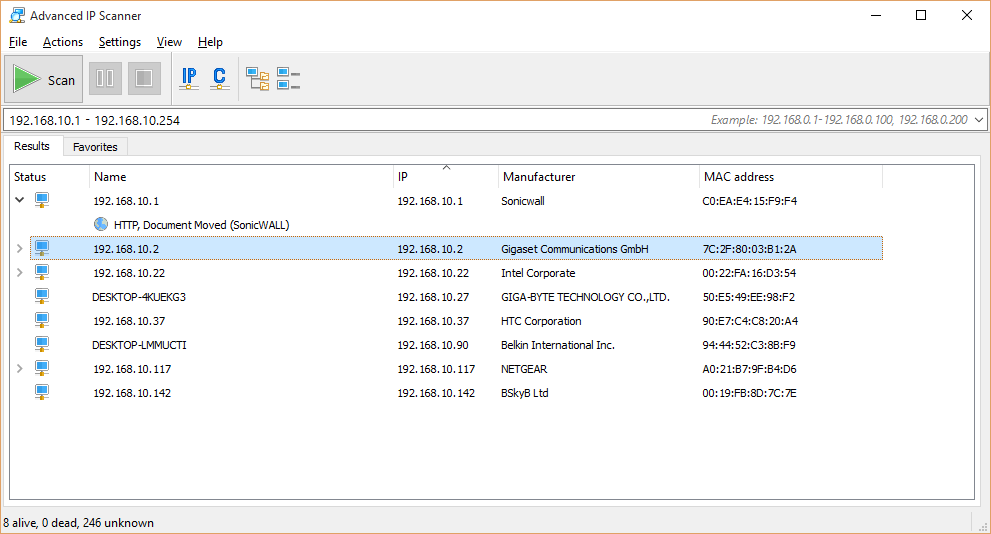Open the Settings menu
Image resolution: width=991 pixels, height=534 pixels.
coord(119,42)
